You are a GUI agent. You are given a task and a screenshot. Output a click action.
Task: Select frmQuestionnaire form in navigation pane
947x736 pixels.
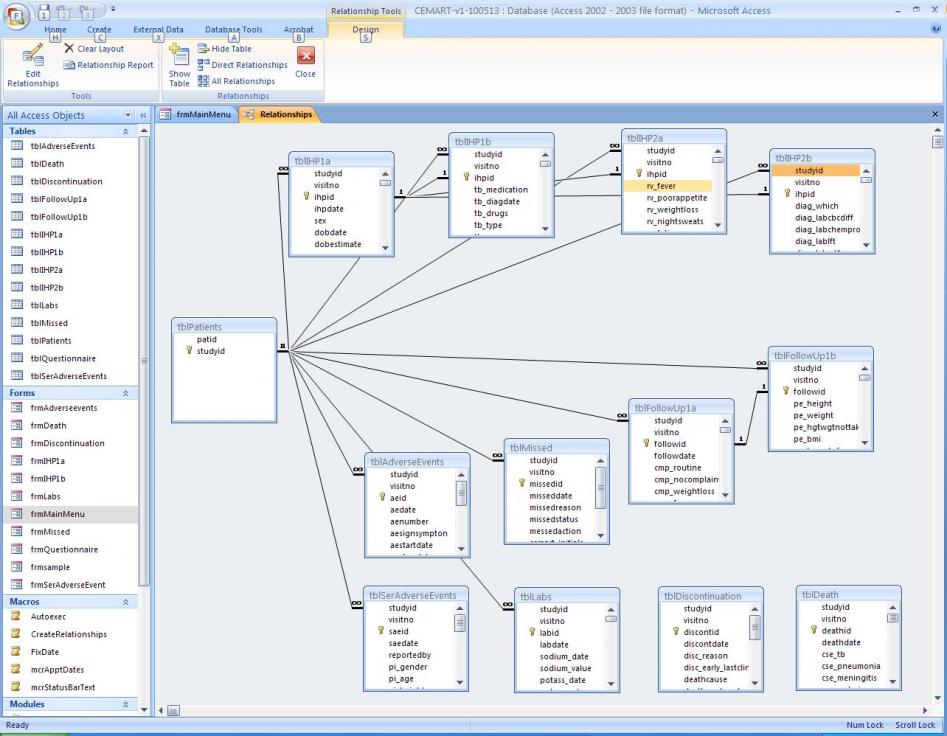tap(71, 549)
